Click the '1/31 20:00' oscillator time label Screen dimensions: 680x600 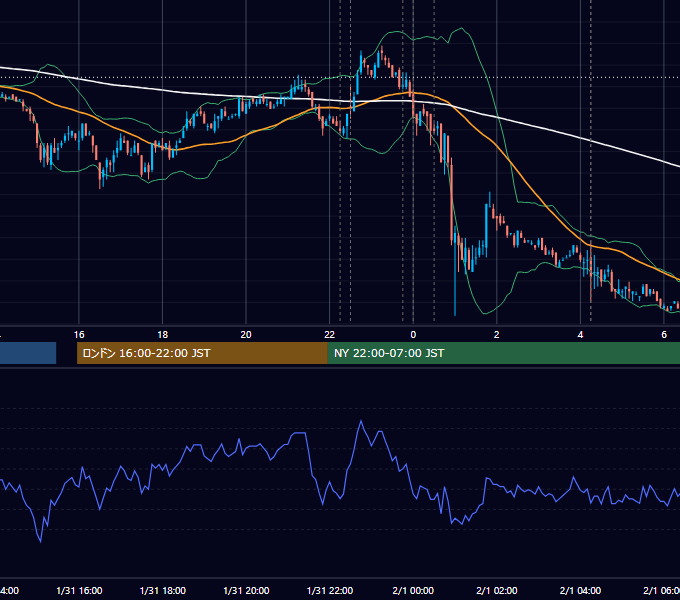246,590
